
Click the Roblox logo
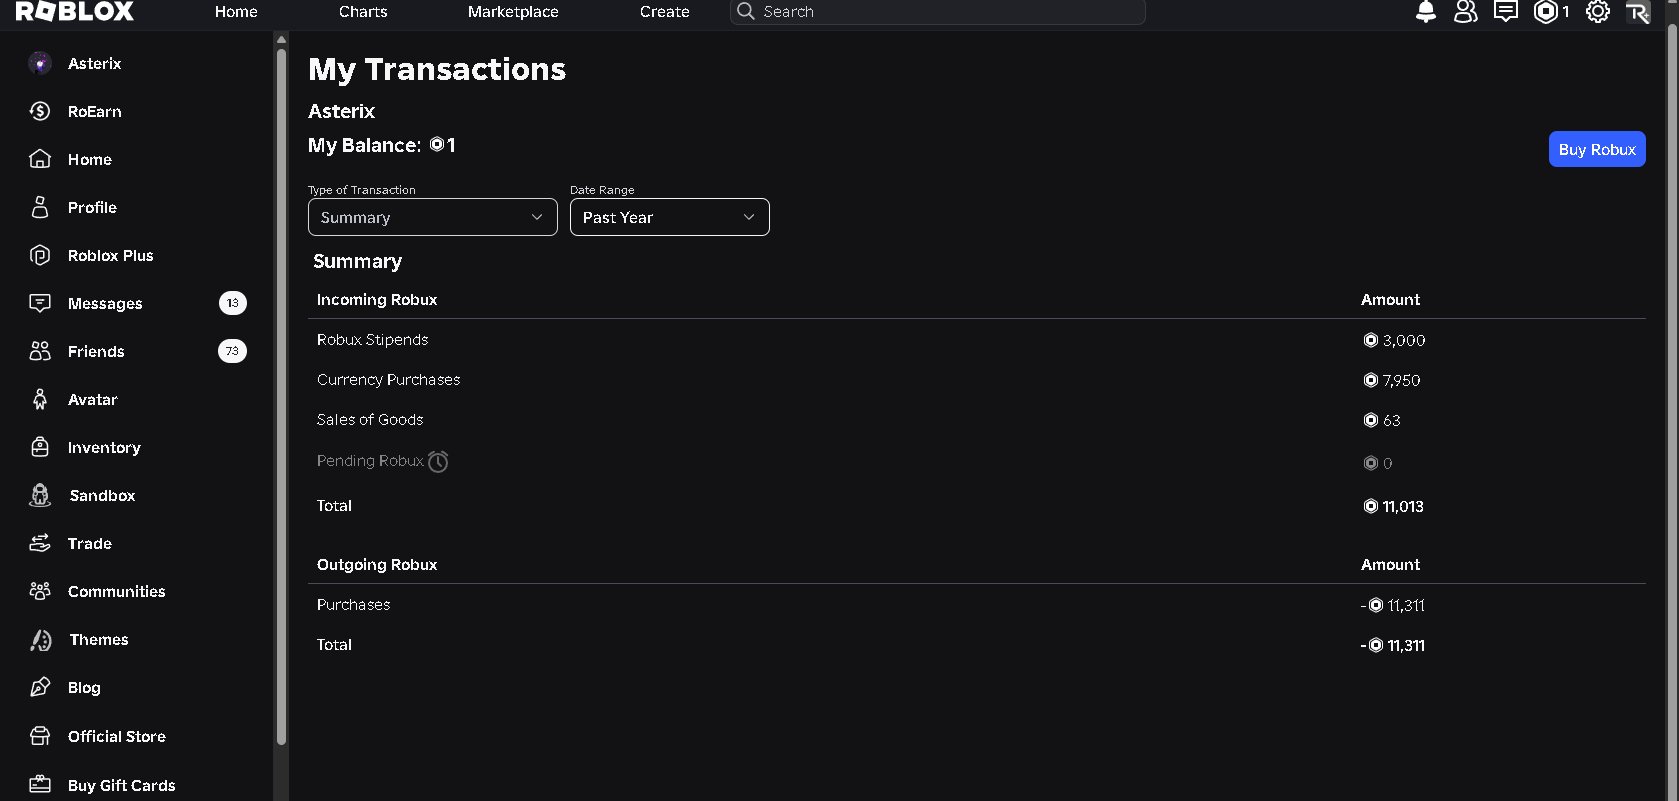[75, 11]
